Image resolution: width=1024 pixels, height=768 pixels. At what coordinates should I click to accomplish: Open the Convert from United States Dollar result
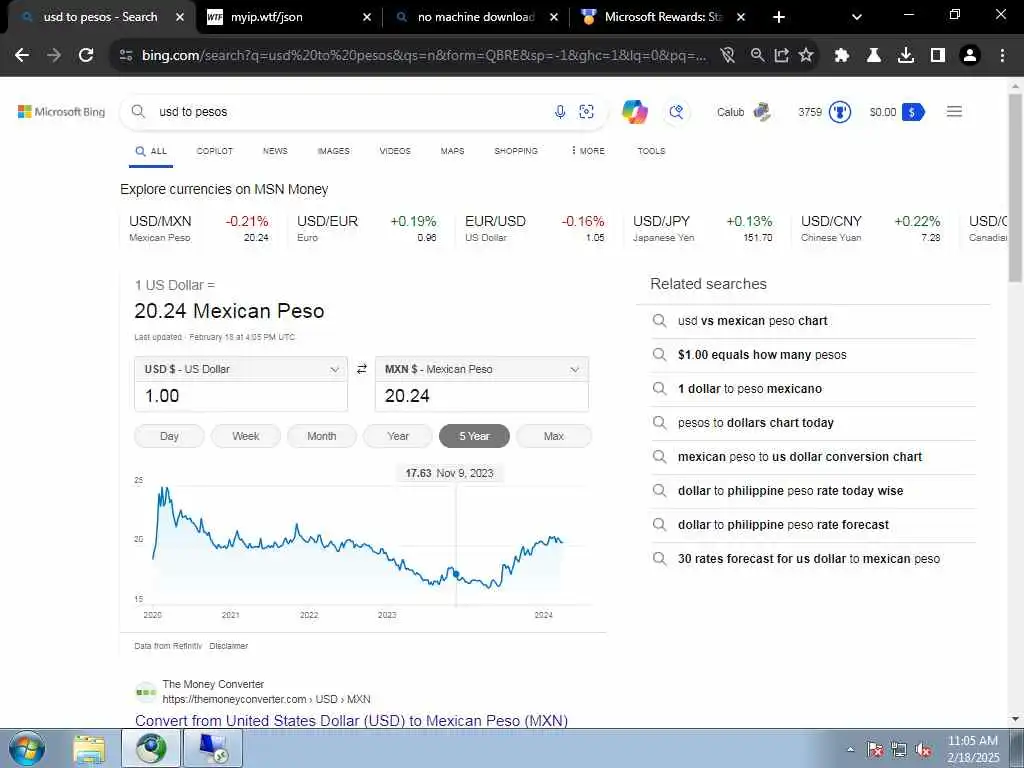[x=351, y=720]
